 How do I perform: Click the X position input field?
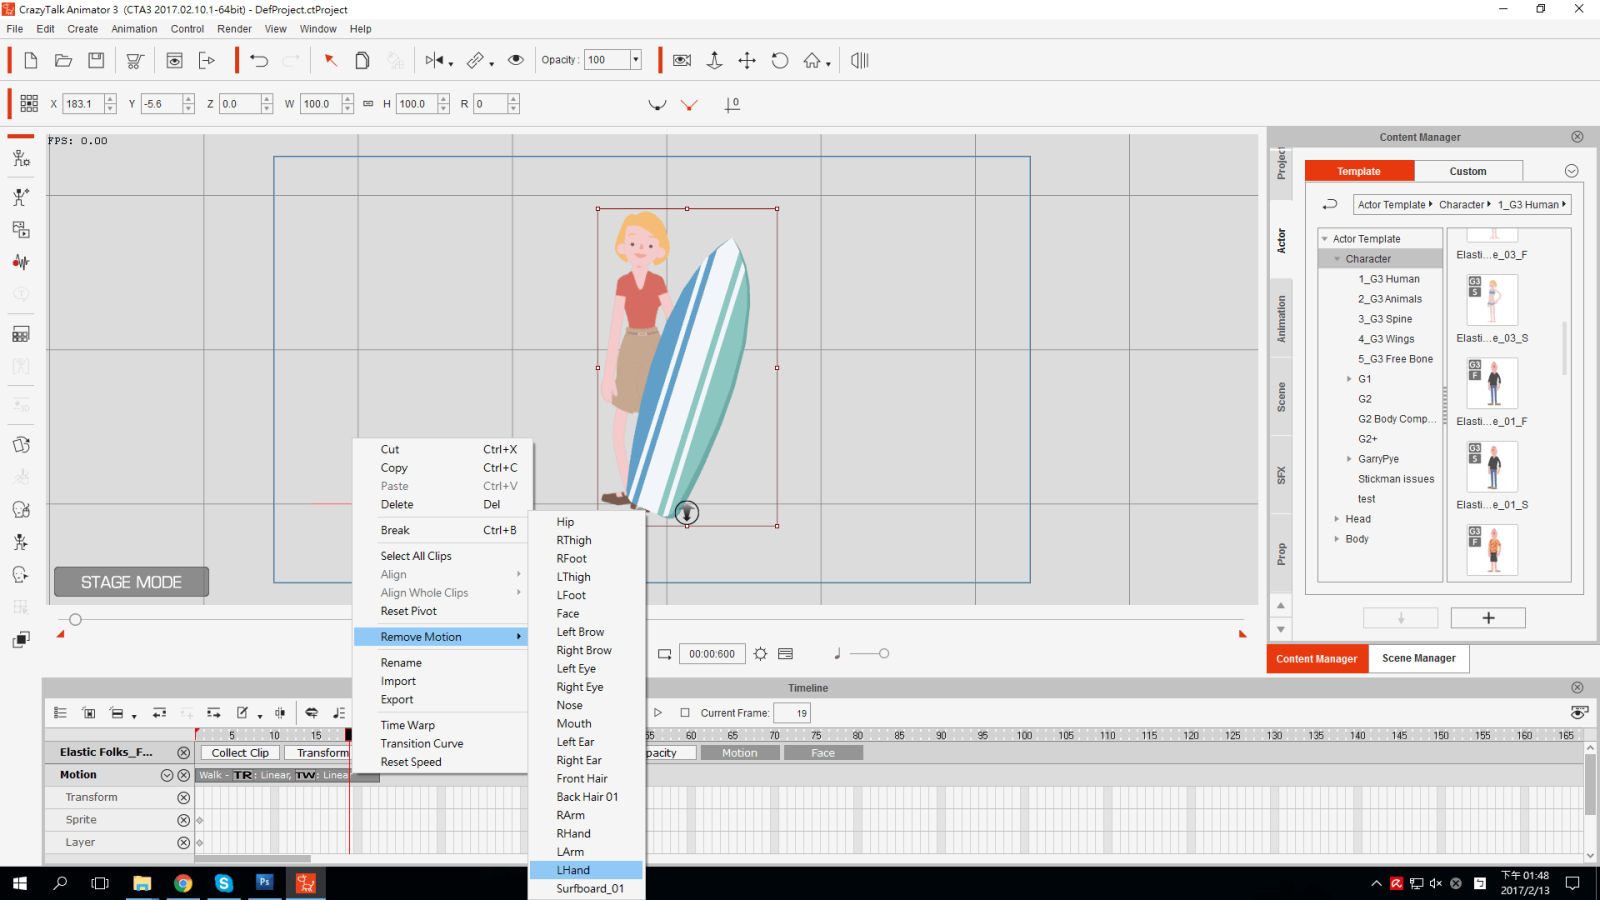pos(83,104)
